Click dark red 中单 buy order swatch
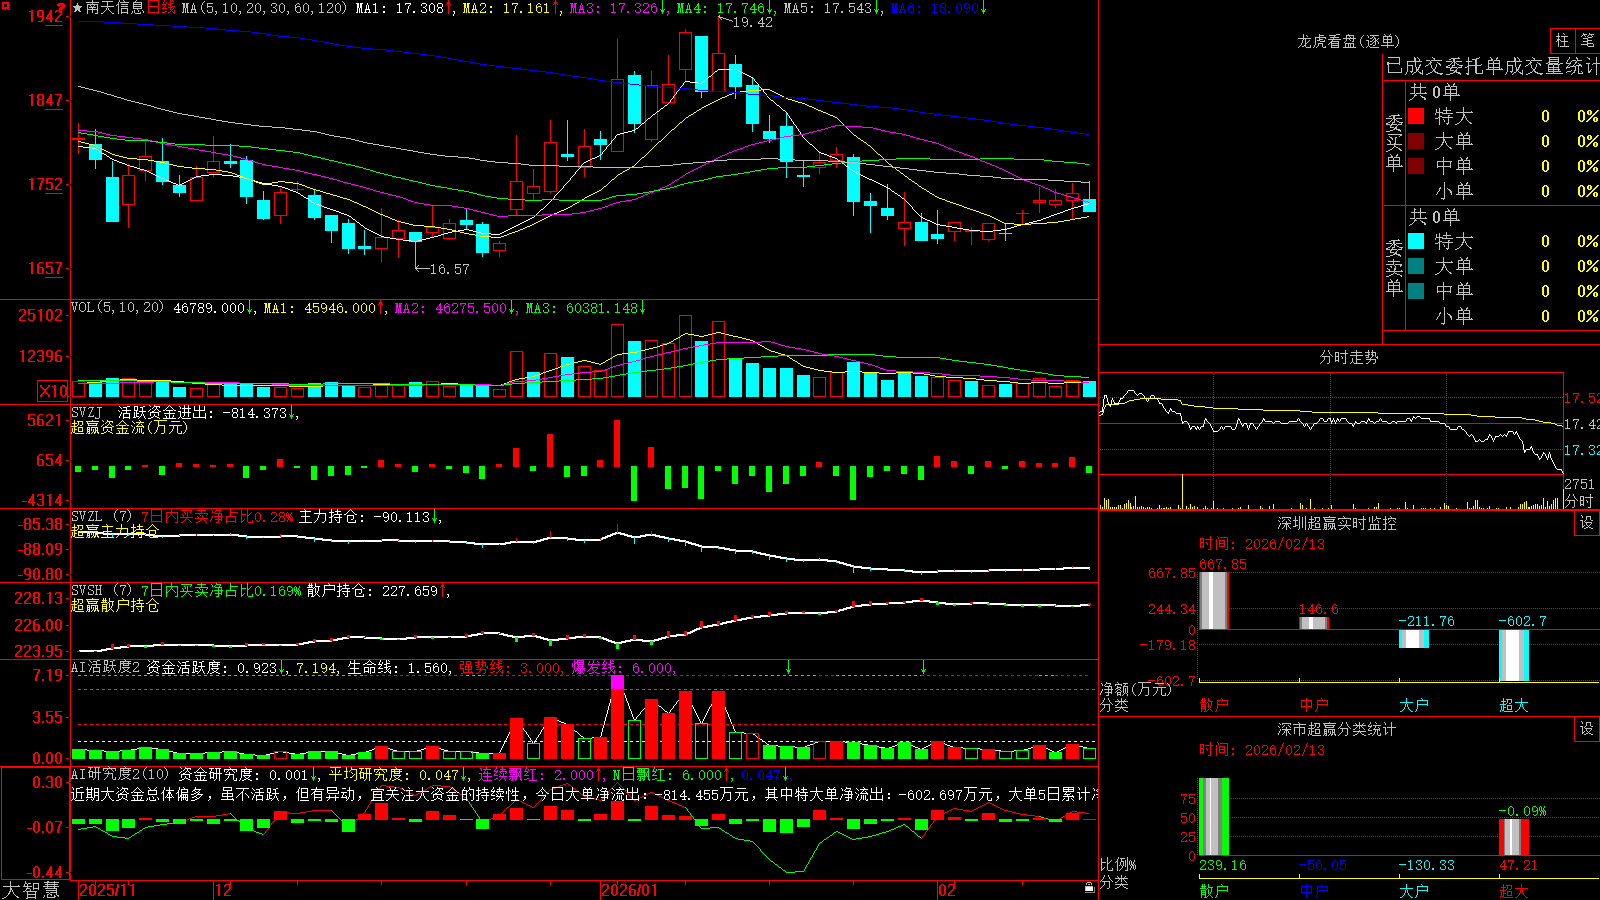The width and height of the screenshot is (1600, 900). pos(1416,166)
